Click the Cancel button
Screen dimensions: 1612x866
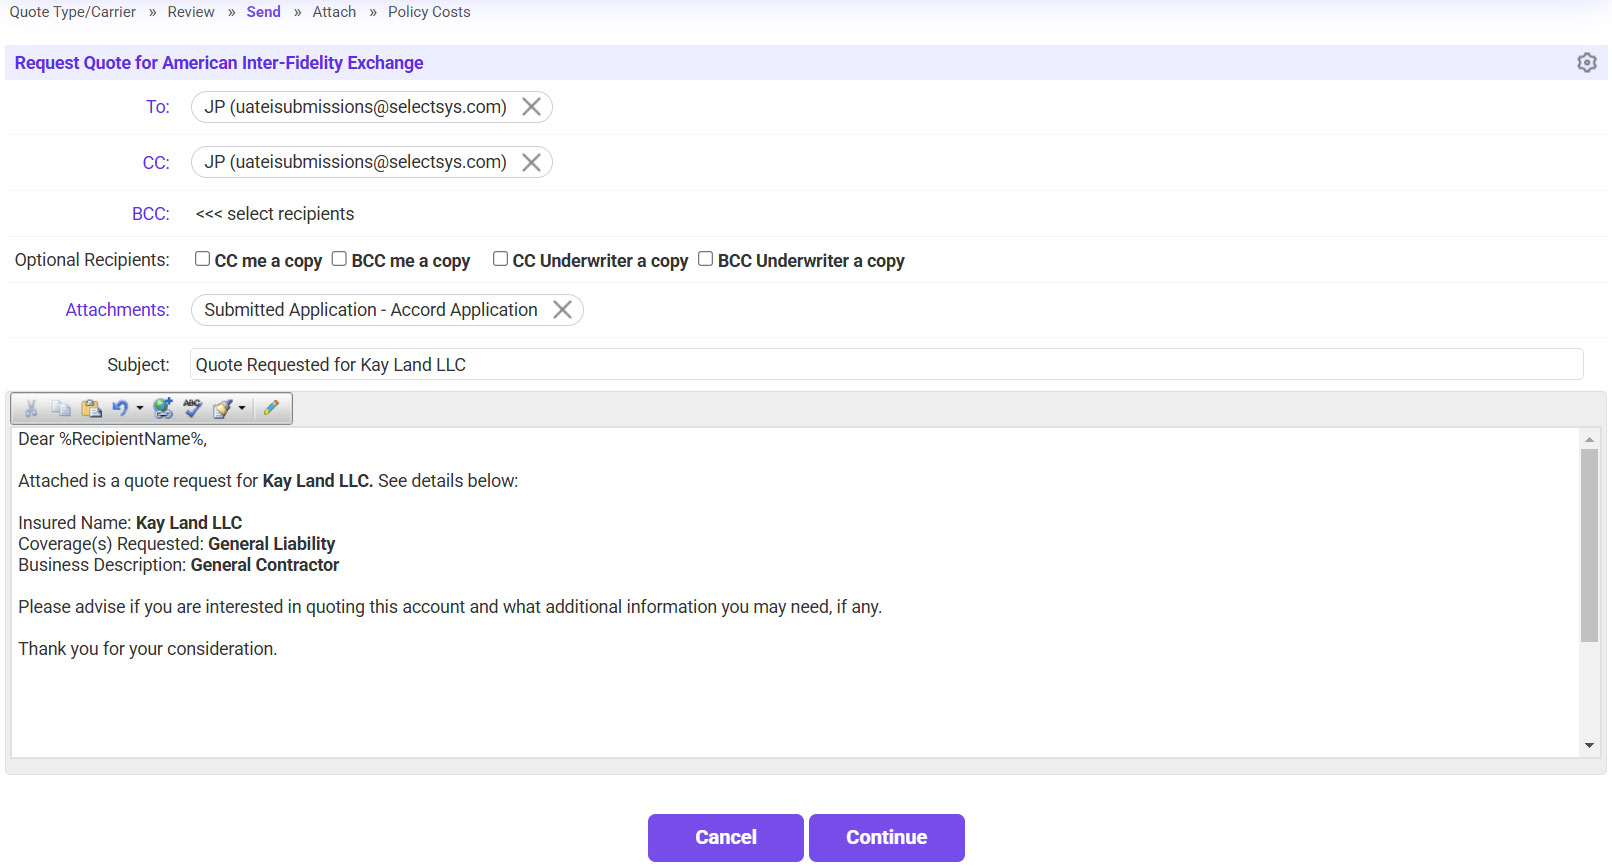(725, 838)
